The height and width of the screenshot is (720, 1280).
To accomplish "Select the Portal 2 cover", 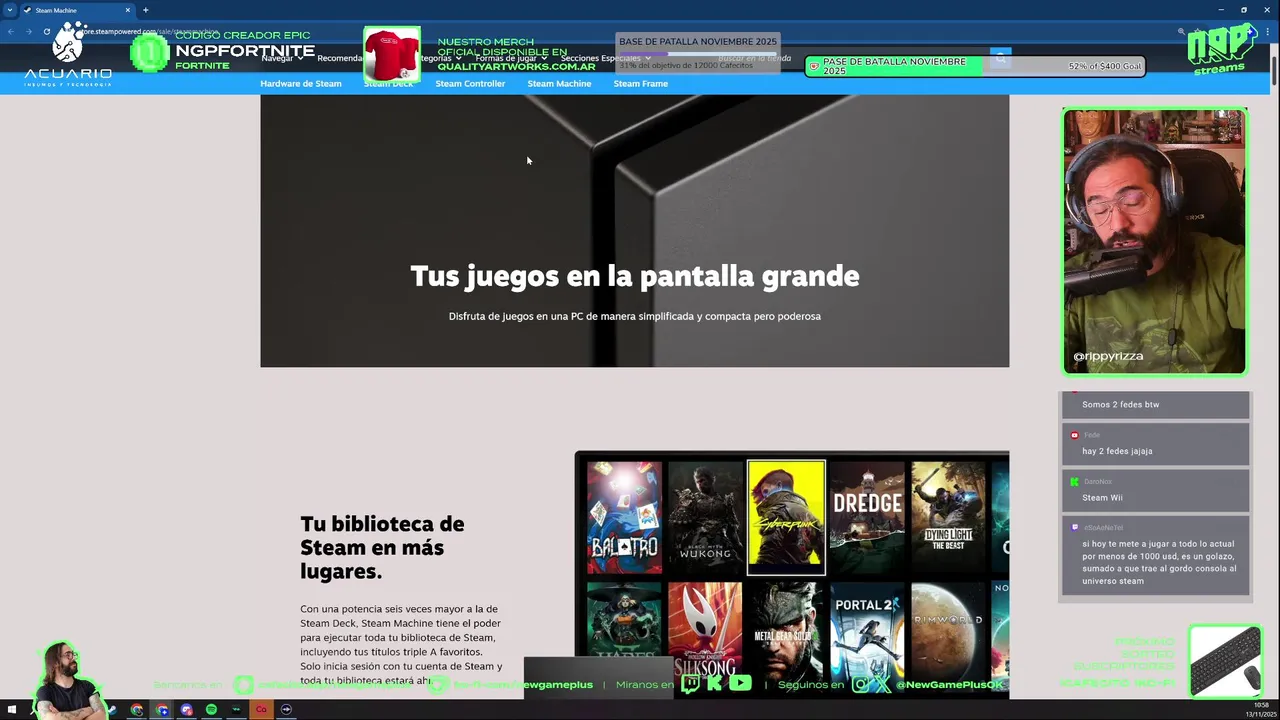I will point(867,634).
